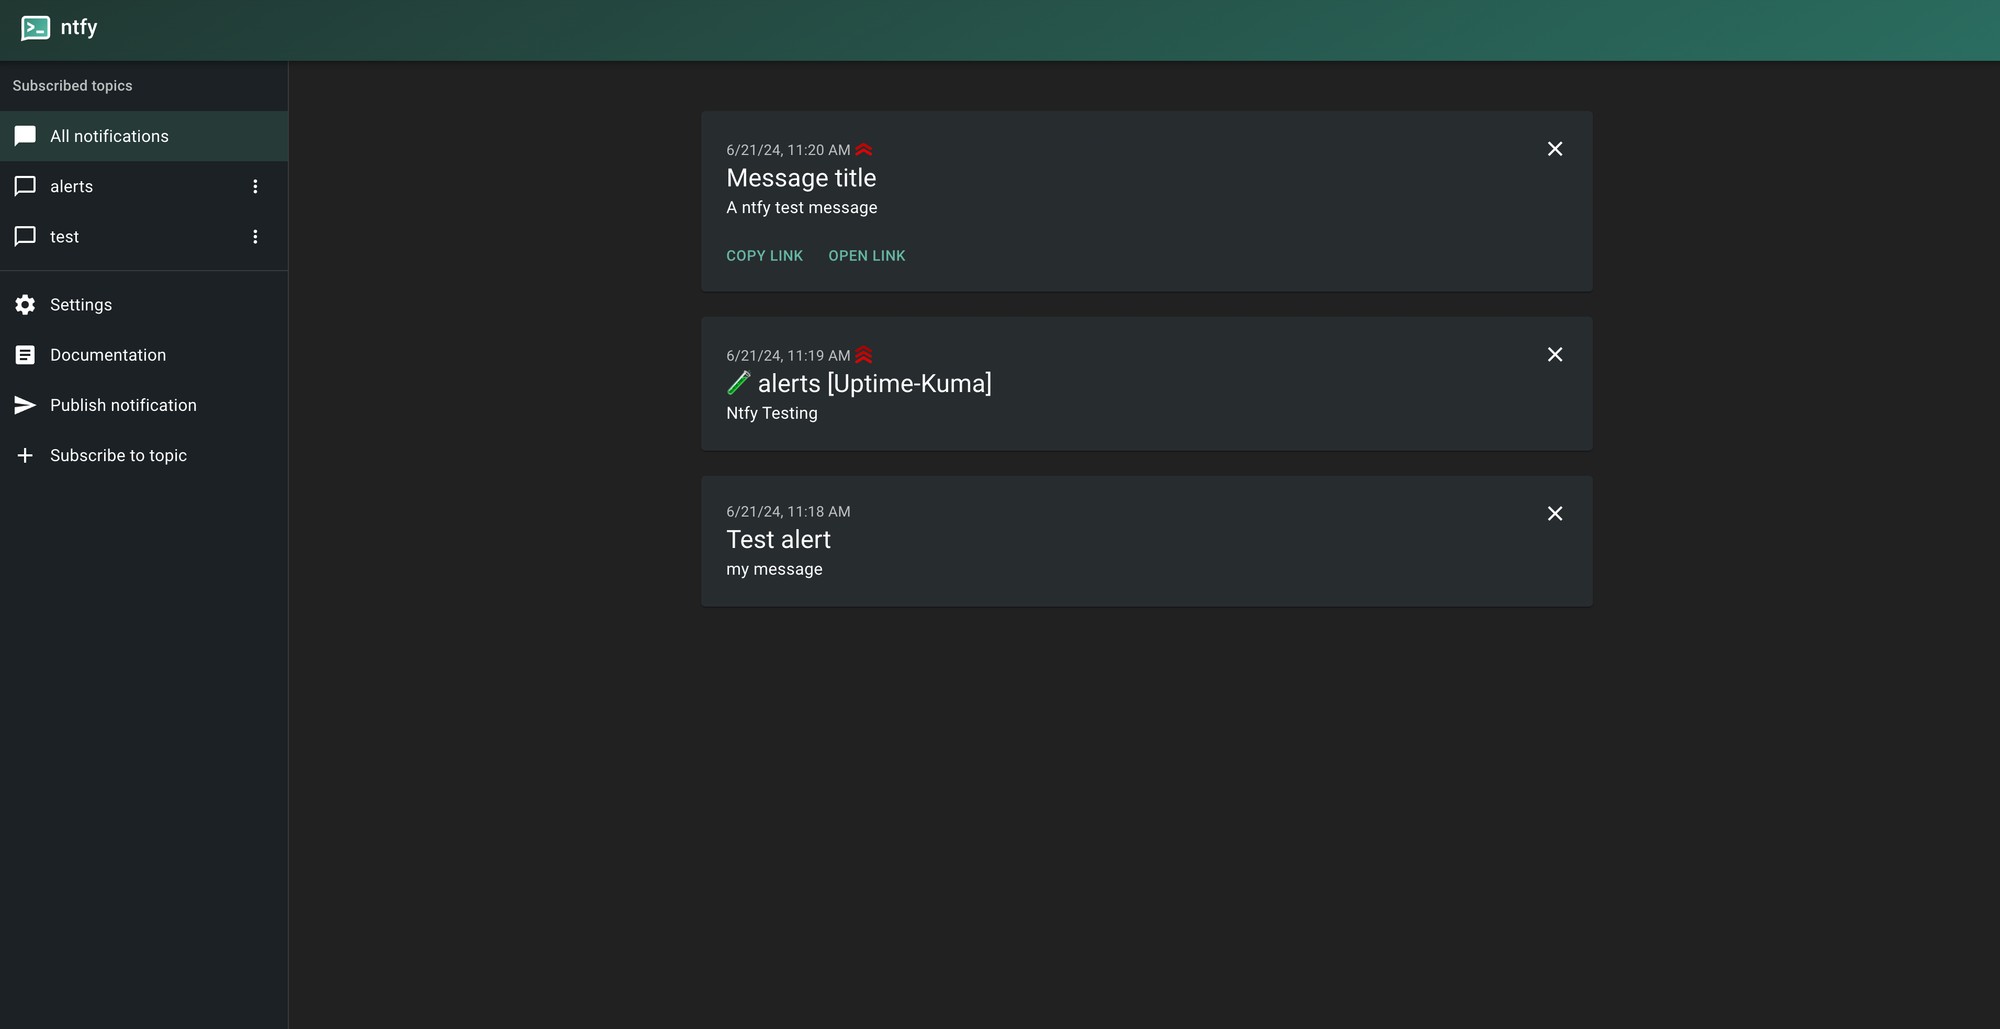Switch to the test topic view

click(x=64, y=236)
